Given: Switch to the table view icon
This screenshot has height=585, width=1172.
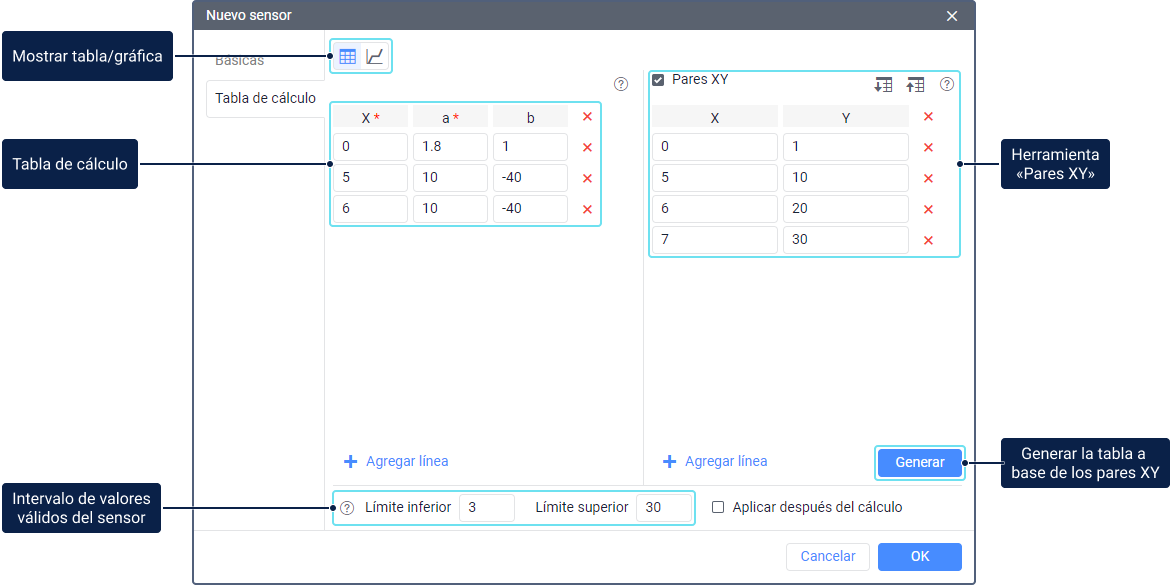Looking at the screenshot, I should click(x=347, y=57).
